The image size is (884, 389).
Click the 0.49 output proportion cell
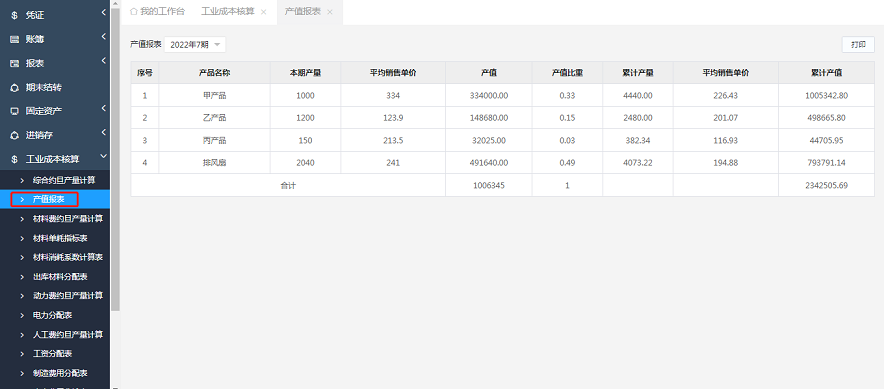(x=567, y=163)
